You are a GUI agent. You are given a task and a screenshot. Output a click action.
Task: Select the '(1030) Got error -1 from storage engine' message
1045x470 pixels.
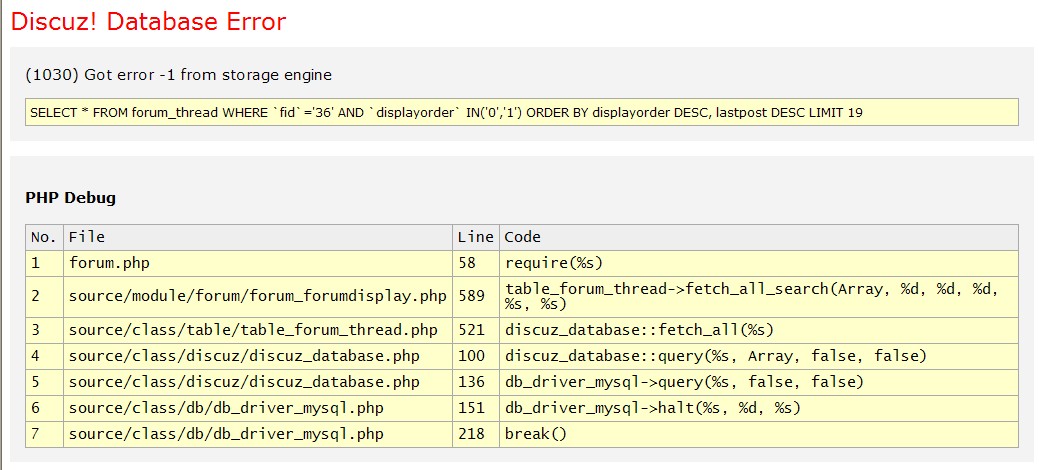179,75
